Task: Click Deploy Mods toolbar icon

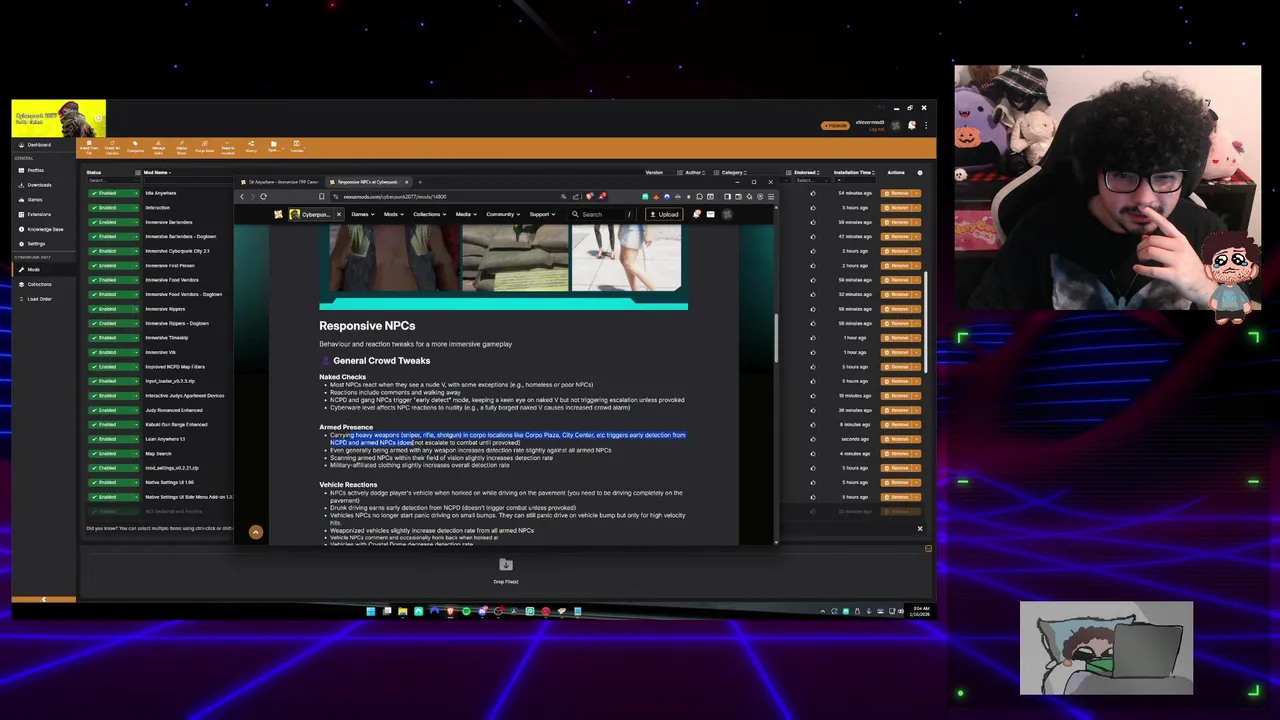Action: [181, 147]
